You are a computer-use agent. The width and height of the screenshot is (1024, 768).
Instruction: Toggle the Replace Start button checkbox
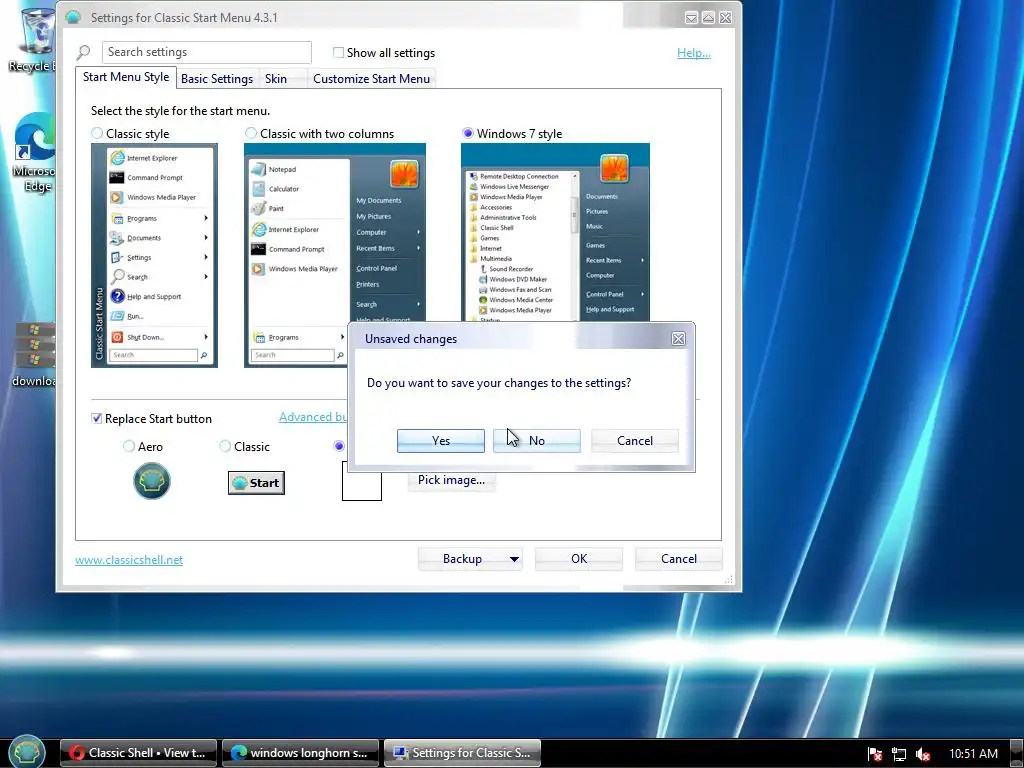[97, 419]
